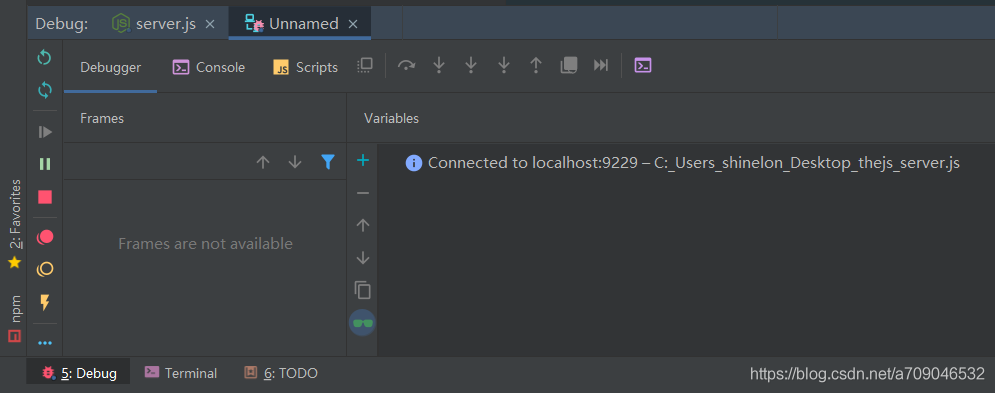Click the Rerun debug session icon
This screenshot has height=393, width=995.
44,58
